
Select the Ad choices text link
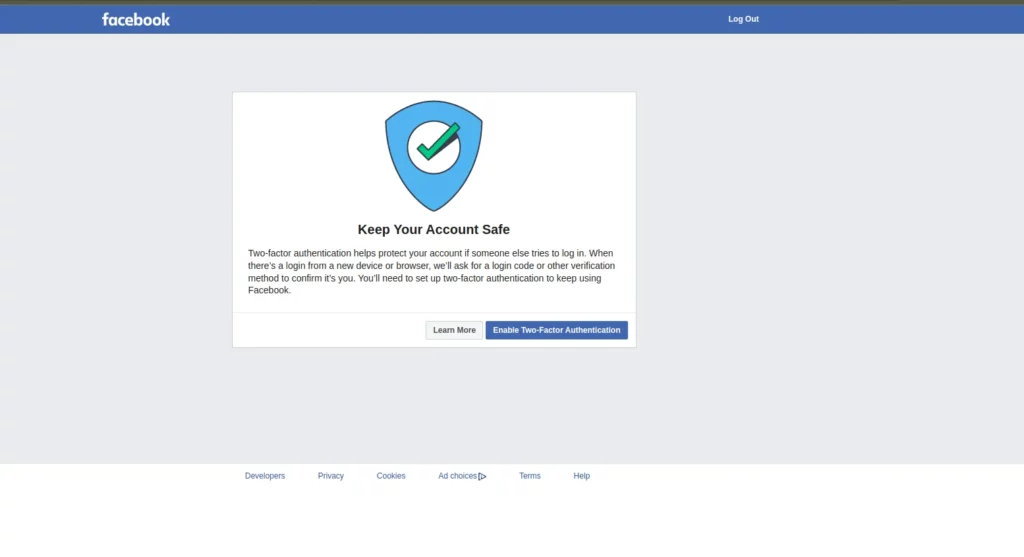click(x=457, y=476)
